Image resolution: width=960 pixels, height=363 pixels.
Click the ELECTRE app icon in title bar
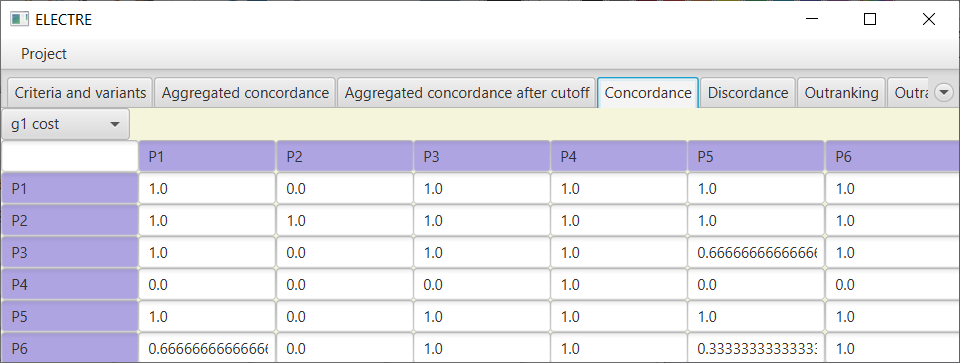click(x=20, y=20)
